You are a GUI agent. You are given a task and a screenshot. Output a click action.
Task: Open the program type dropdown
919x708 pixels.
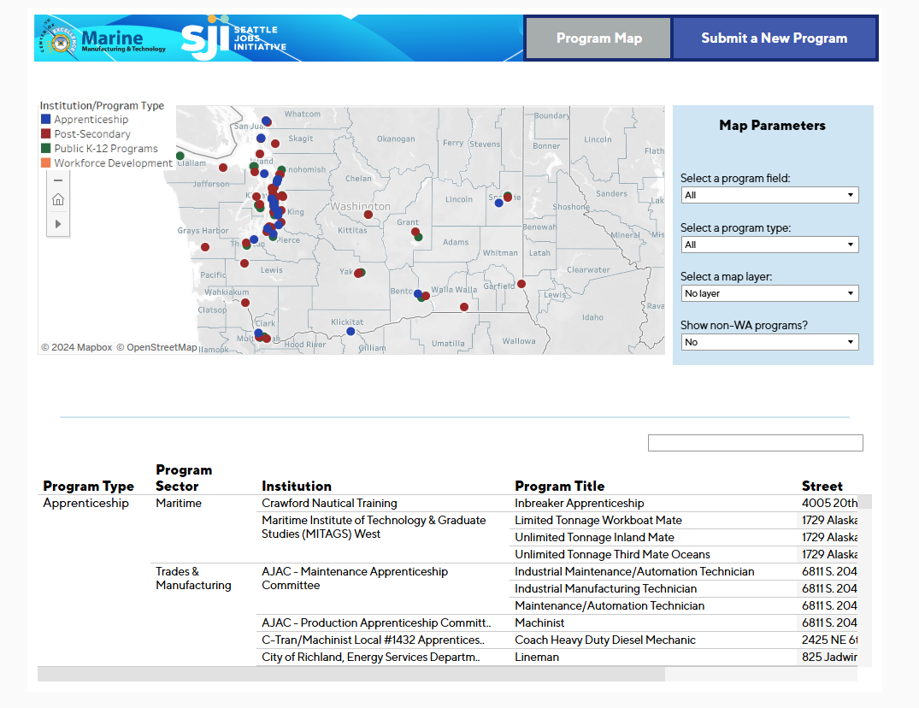[x=768, y=245]
